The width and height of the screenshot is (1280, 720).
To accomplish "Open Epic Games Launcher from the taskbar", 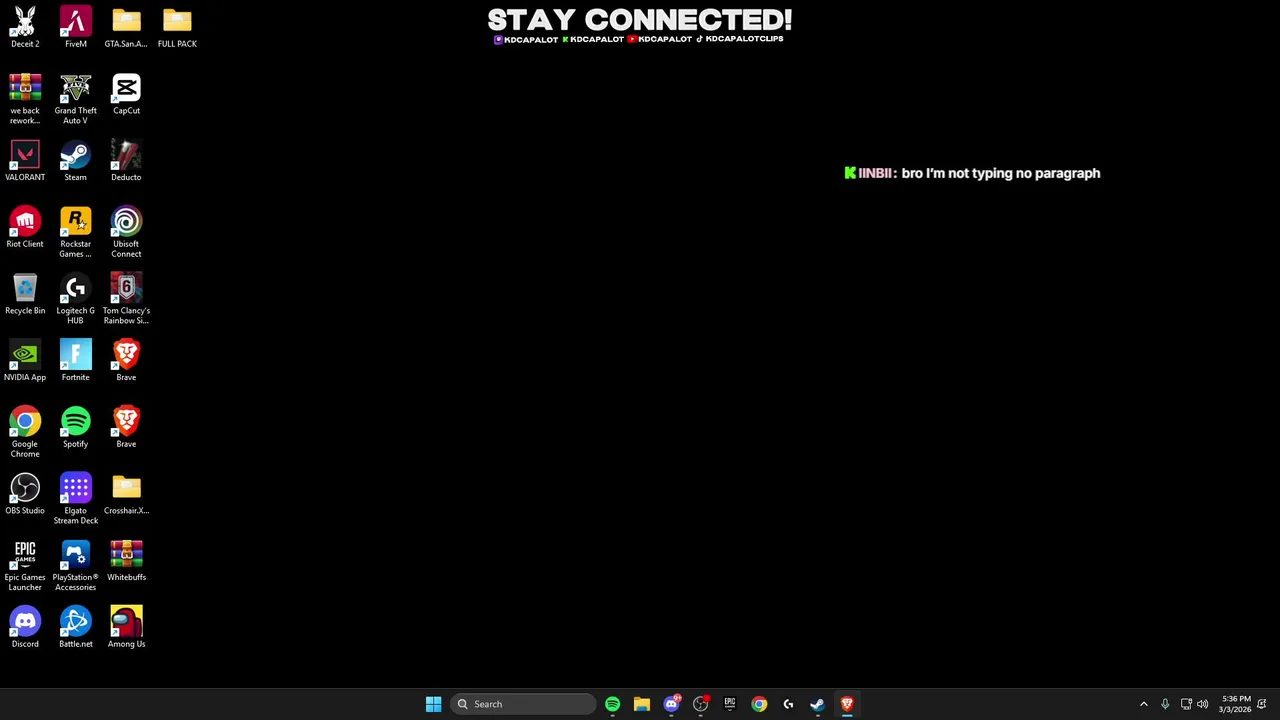I will [730, 704].
